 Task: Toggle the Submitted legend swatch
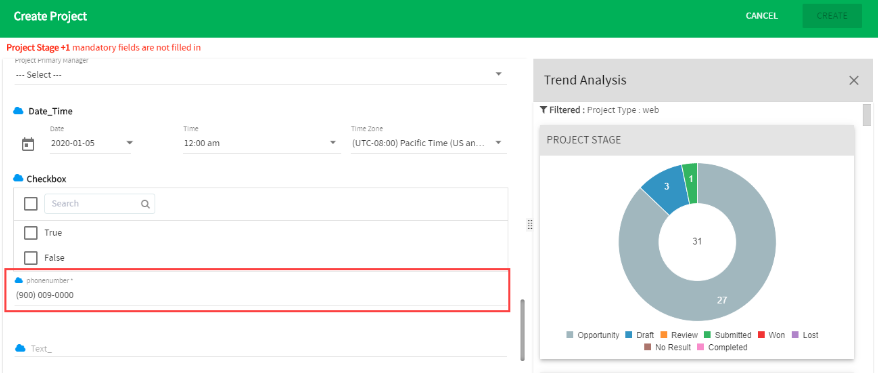pyautogui.click(x=707, y=335)
